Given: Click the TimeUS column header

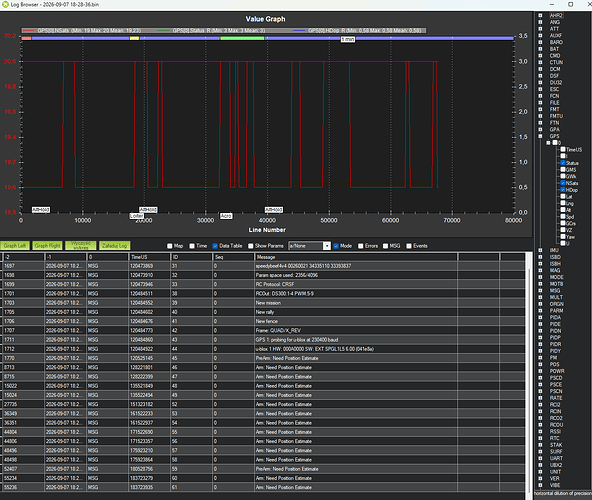Looking at the screenshot, I should tap(149, 257).
